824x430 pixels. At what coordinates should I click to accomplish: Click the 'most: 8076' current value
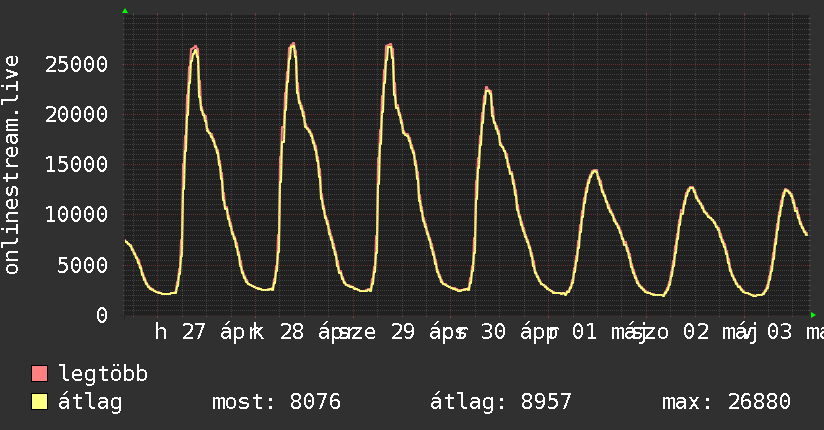pyautogui.click(x=276, y=402)
